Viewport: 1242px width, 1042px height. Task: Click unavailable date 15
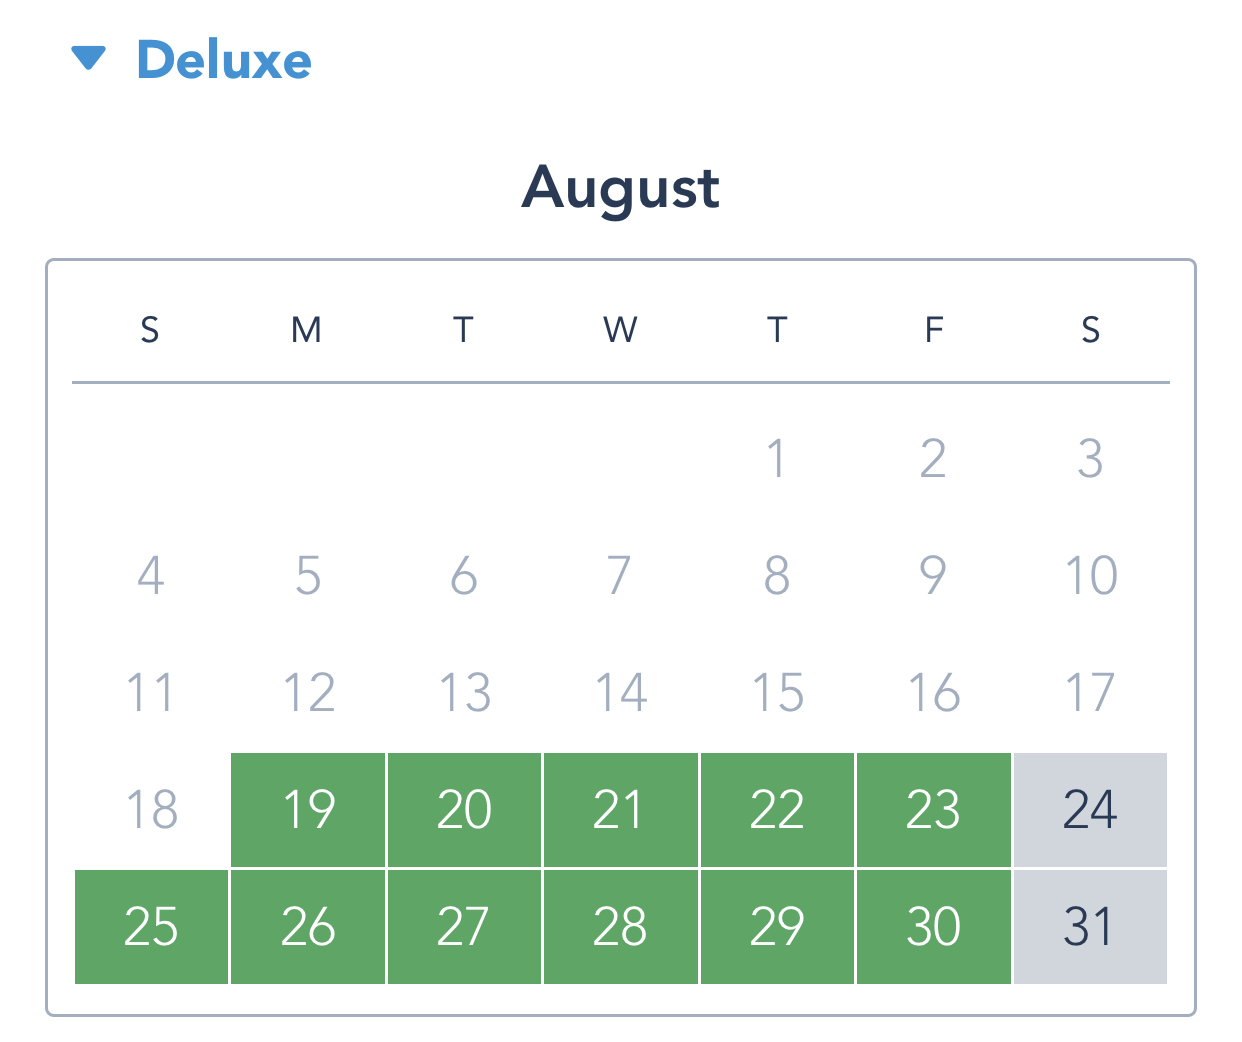777,692
